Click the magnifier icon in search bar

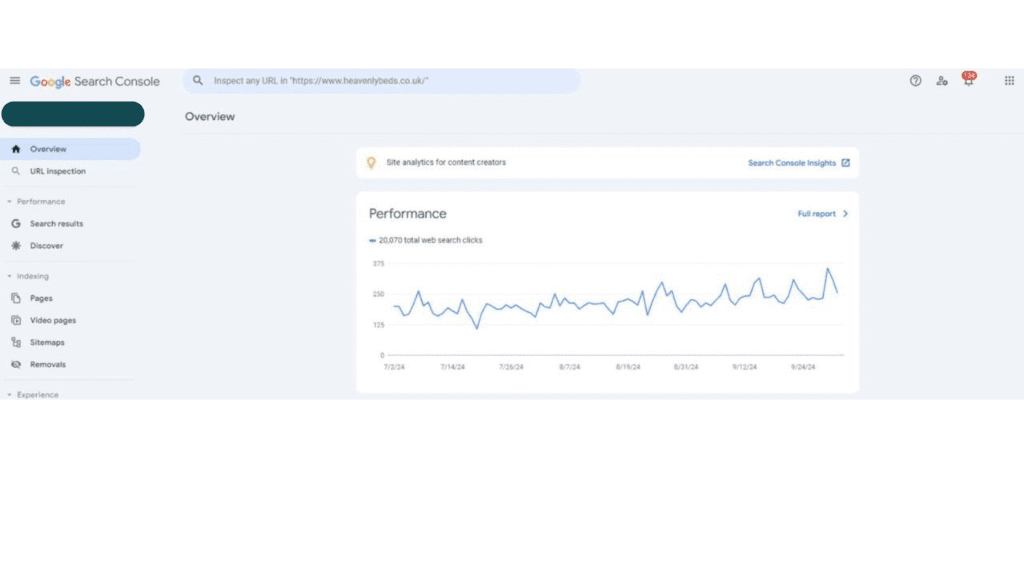coord(198,81)
